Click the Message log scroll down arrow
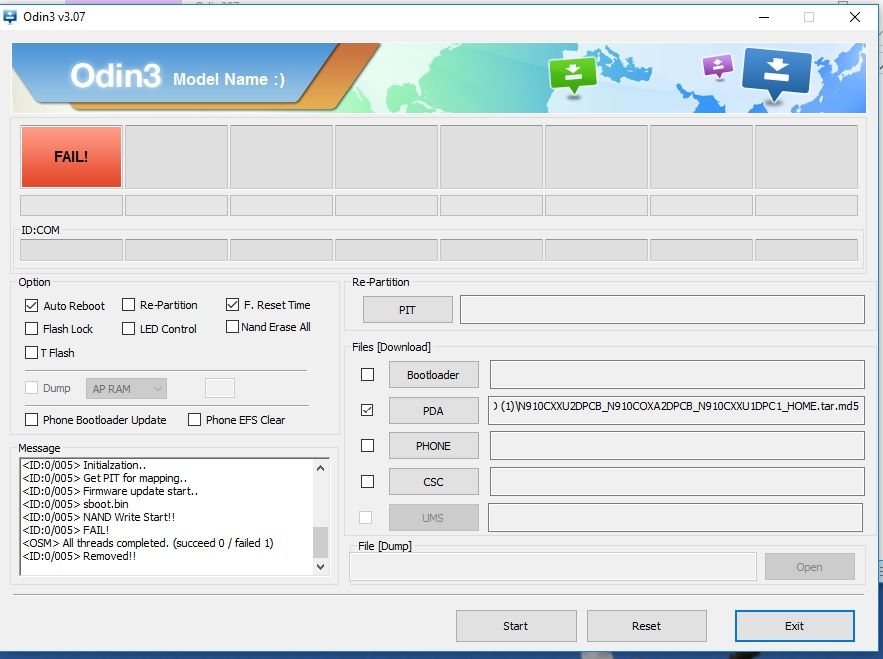Image resolution: width=883 pixels, height=659 pixels. [x=320, y=567]
